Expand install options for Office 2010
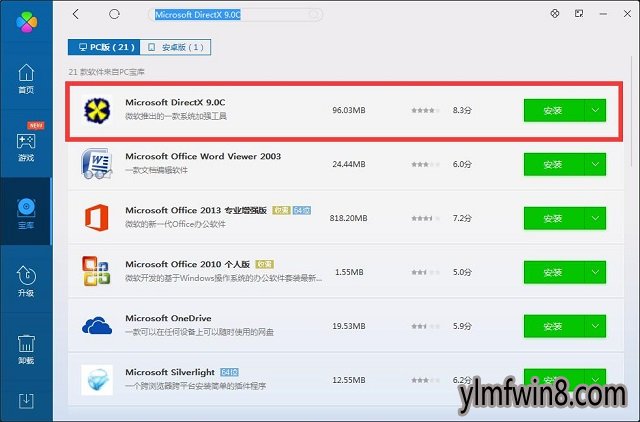Screen dimensions: 640x422 click(x=596, y=272)
